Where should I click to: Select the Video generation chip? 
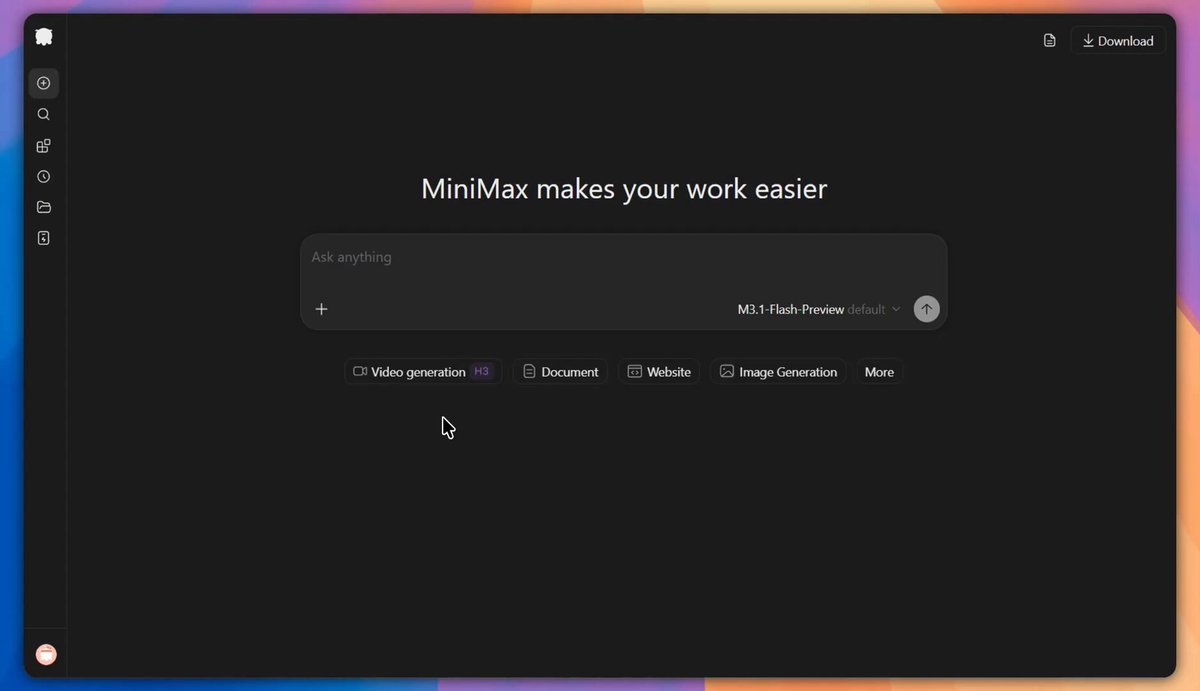pyautogui.click(x=423, y=372)
